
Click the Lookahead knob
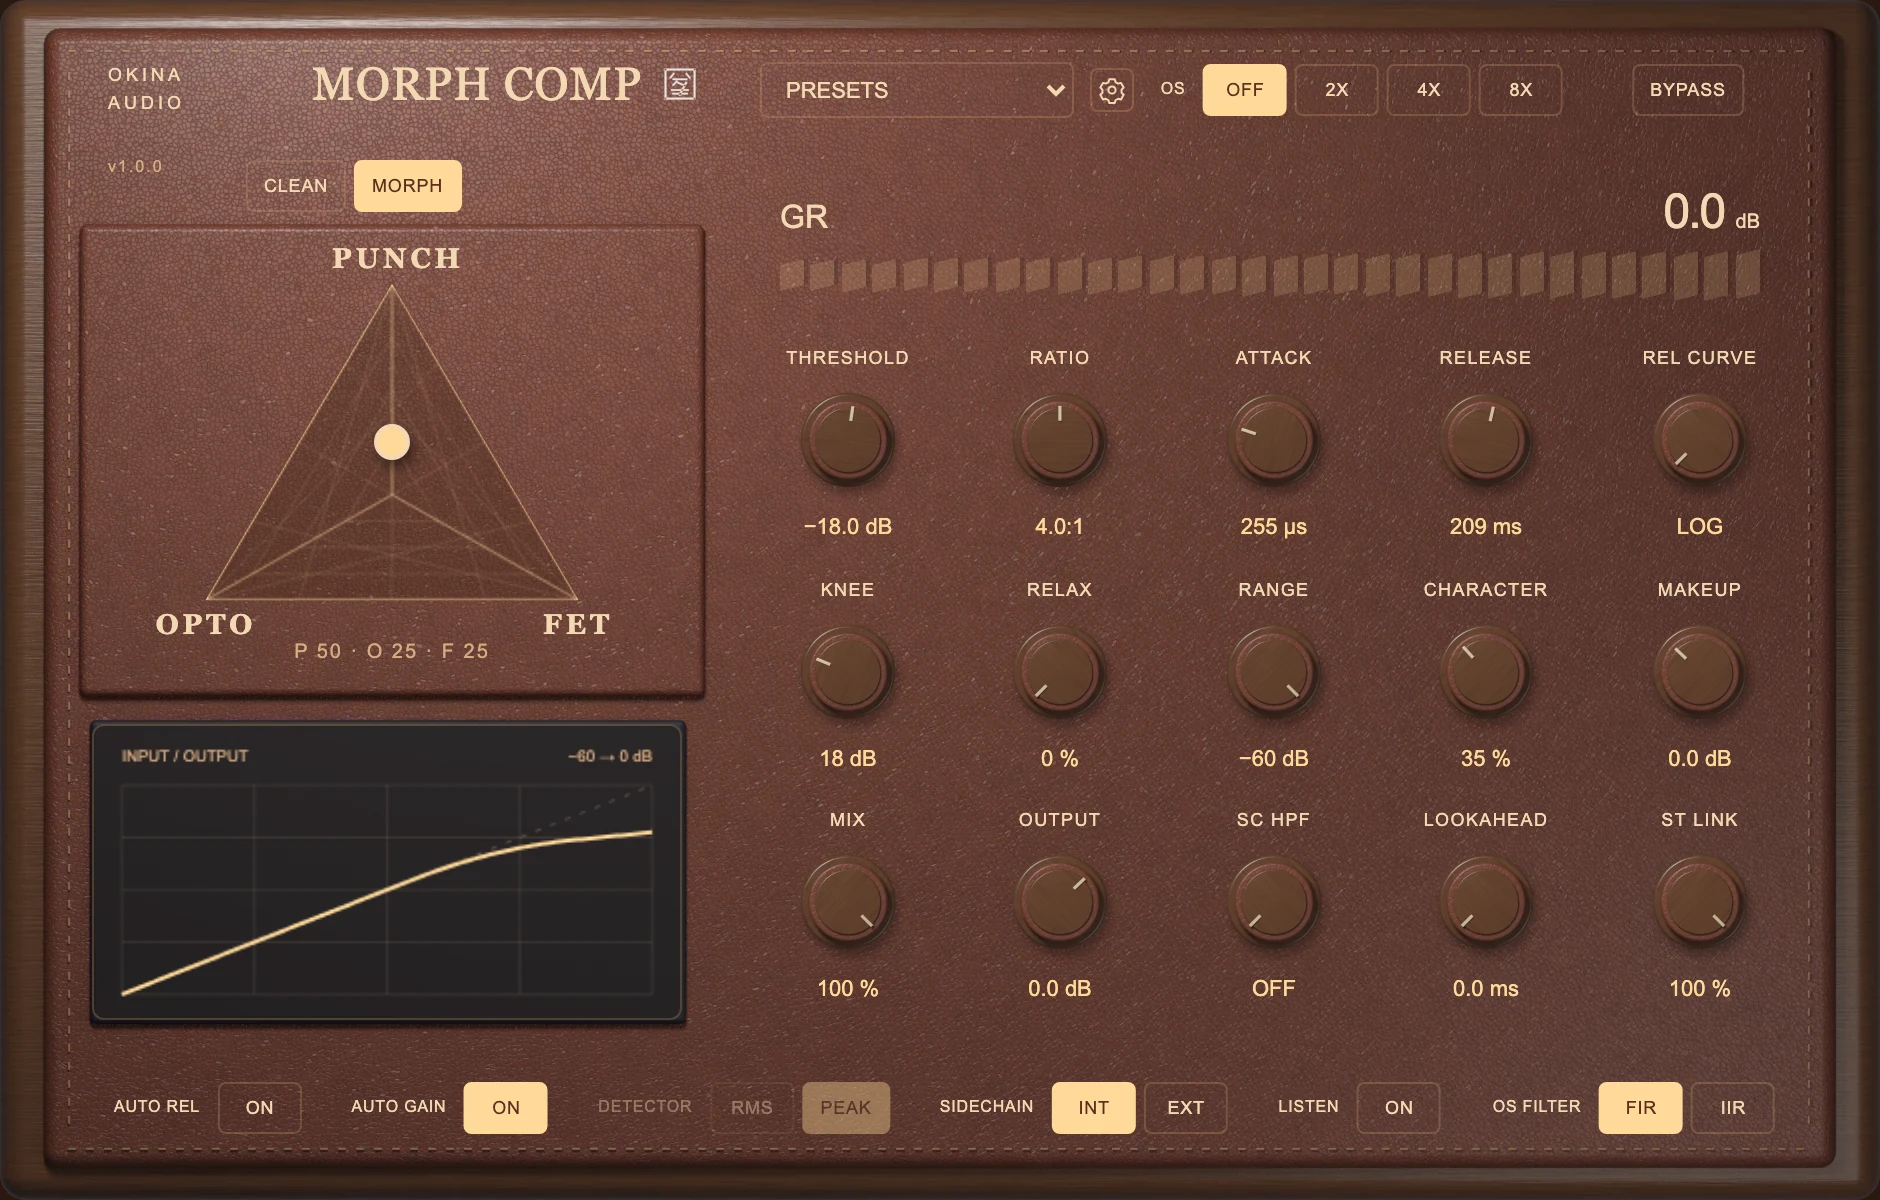[1485, 902]
